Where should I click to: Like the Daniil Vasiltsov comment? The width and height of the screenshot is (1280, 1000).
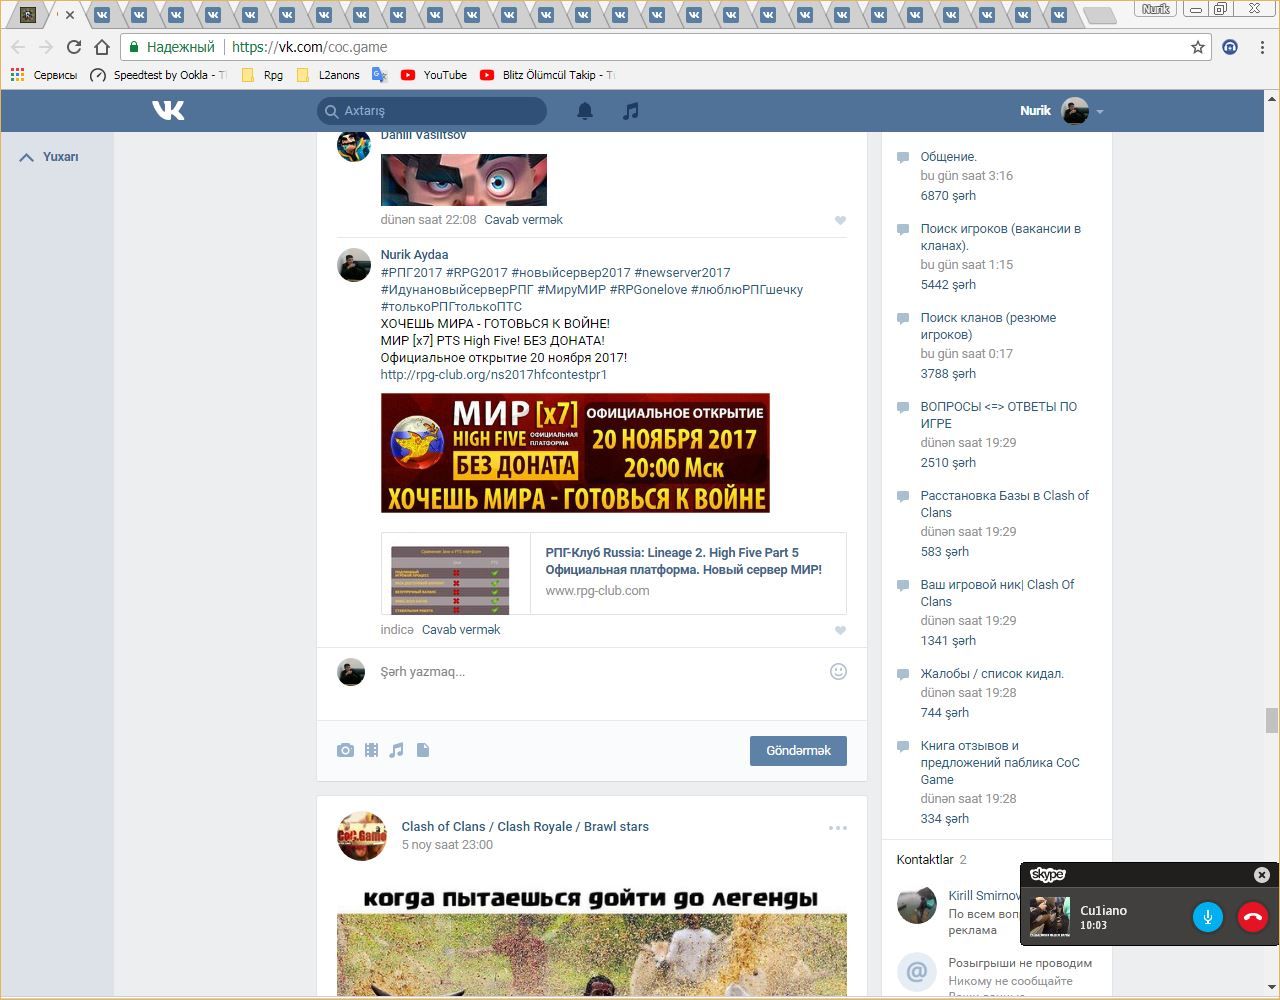[840, 221]
